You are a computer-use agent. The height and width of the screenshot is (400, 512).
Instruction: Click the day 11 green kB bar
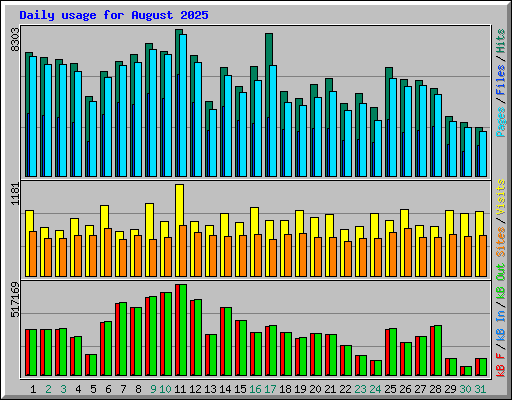pos(183,330)
